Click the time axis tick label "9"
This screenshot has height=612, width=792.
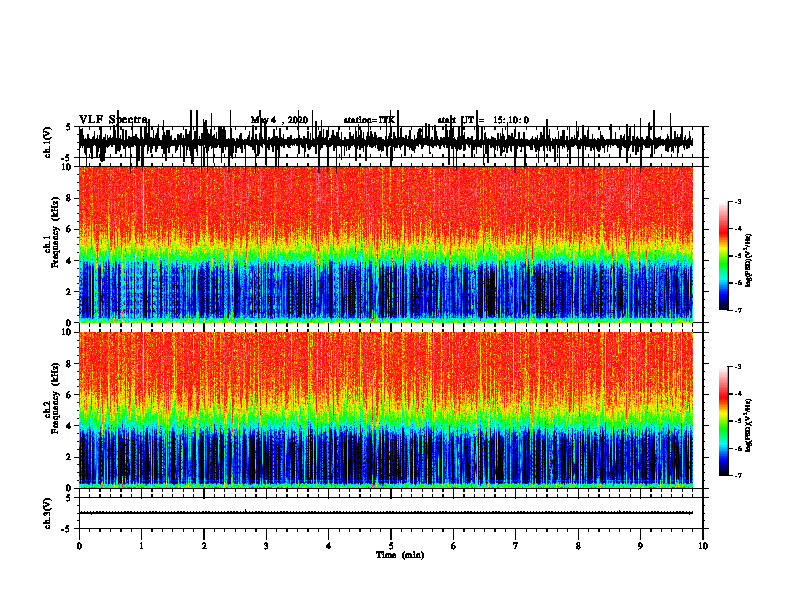640,546
